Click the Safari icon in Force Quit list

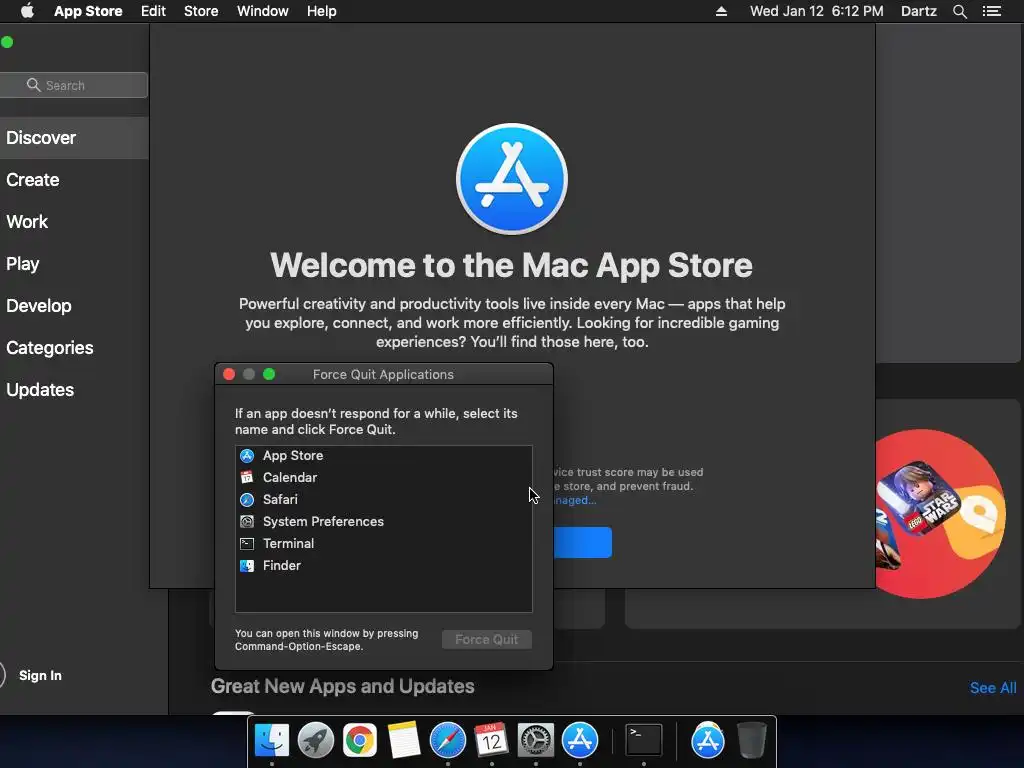coord(247,500)
